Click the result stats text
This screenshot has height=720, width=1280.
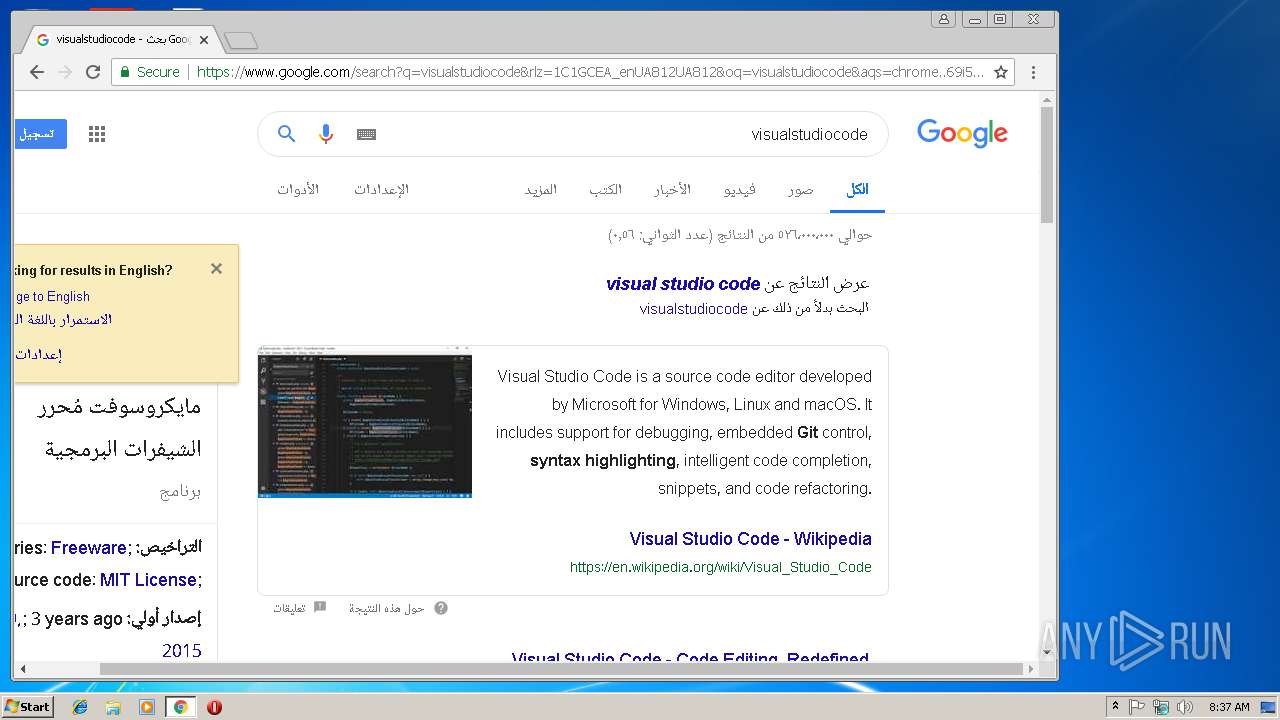tap(740, 235)
